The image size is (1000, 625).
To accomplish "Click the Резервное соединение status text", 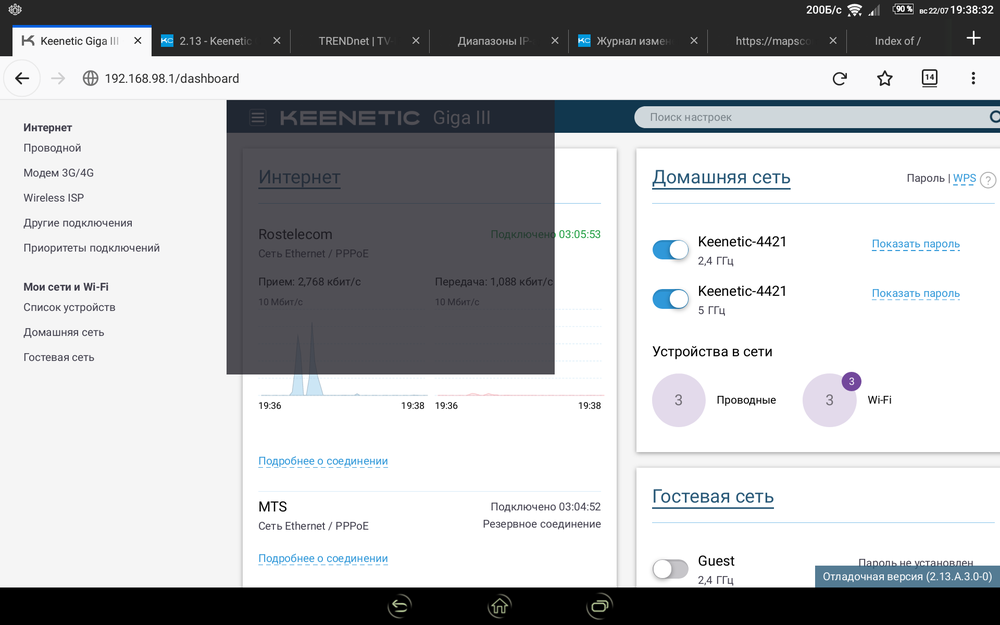I will click(541, 524).
